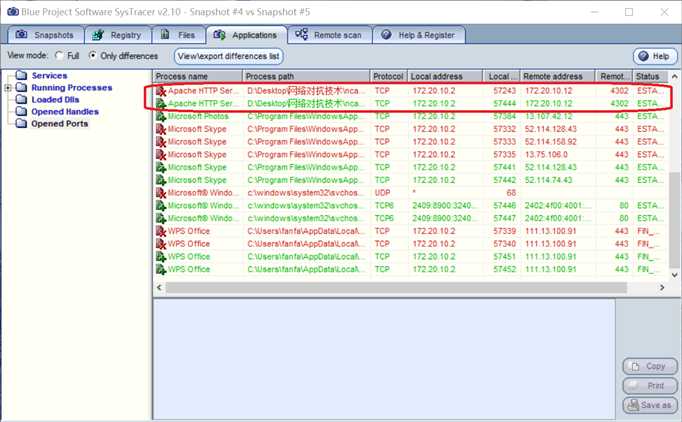Select Running Processes in the tree
The height and width of the screenshot is (422, 682).
coord(72,88)
